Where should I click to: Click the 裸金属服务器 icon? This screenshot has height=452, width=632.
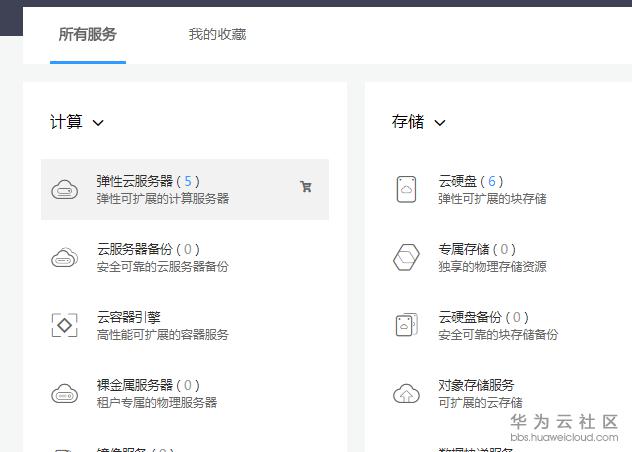pyautogui.click(x=64, y=394)
